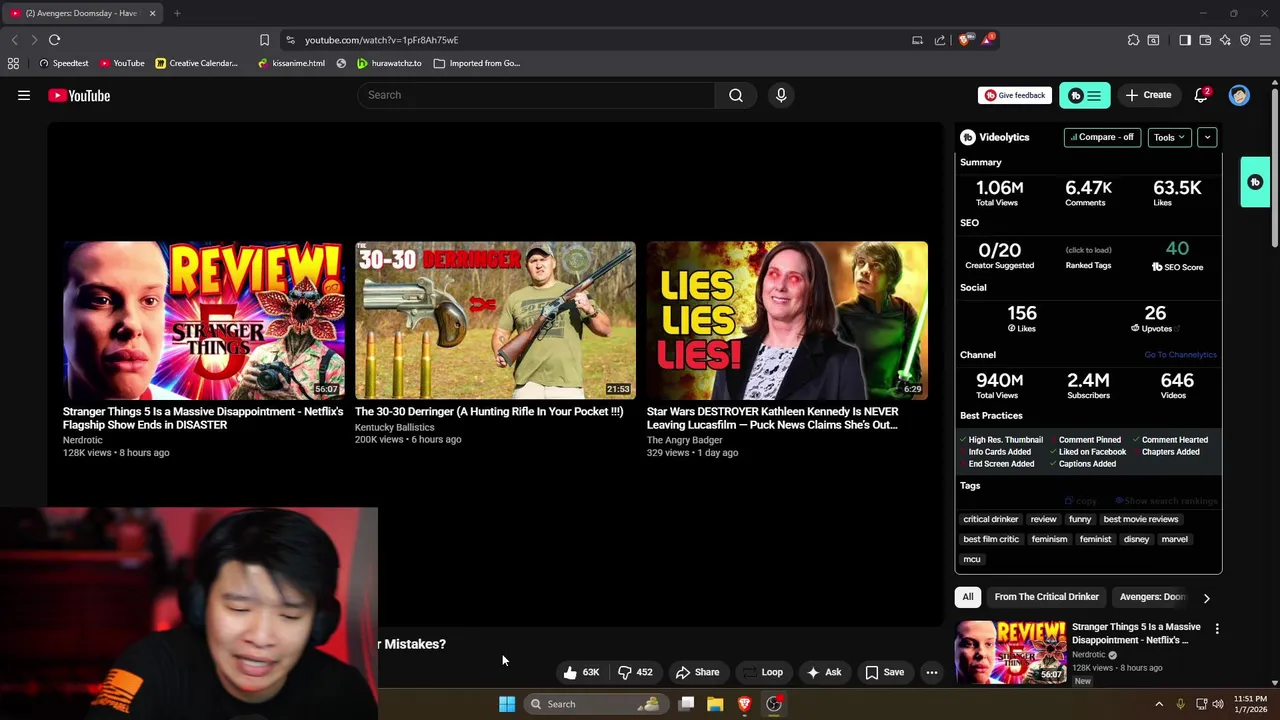Open Brave Leo AI sparkle icon
This screenshot has height=720, width=1280.
(1225, 40)
